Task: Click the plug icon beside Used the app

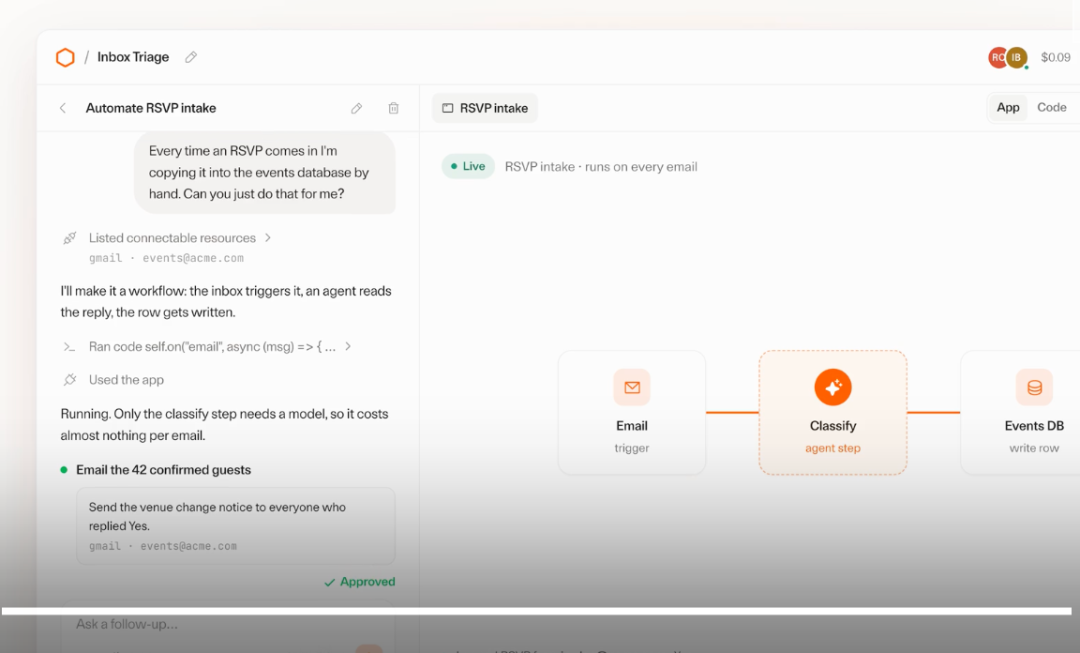Action: pos(70,380)
